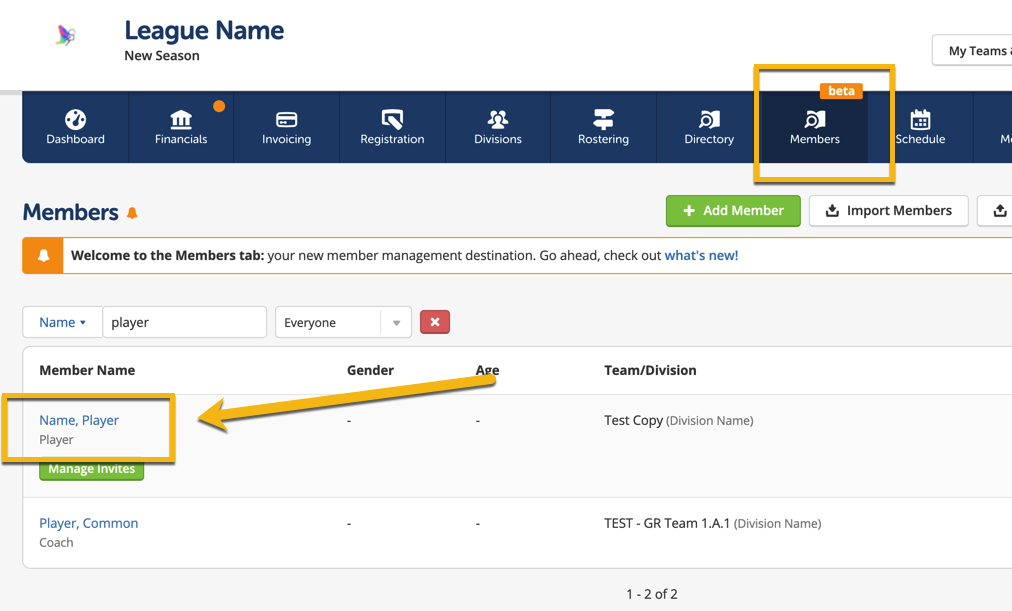Image resolution: width=1012 pixels, height=611 pixels.
Task: Open the Schedule calendar icon
Action: (920, 120)
